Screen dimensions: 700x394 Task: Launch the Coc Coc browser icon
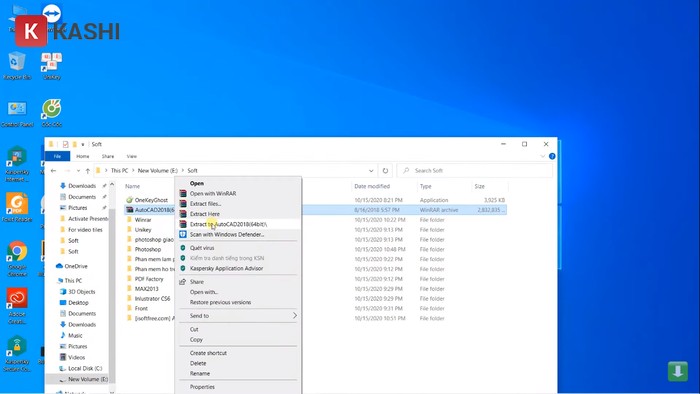pos(52,113)
